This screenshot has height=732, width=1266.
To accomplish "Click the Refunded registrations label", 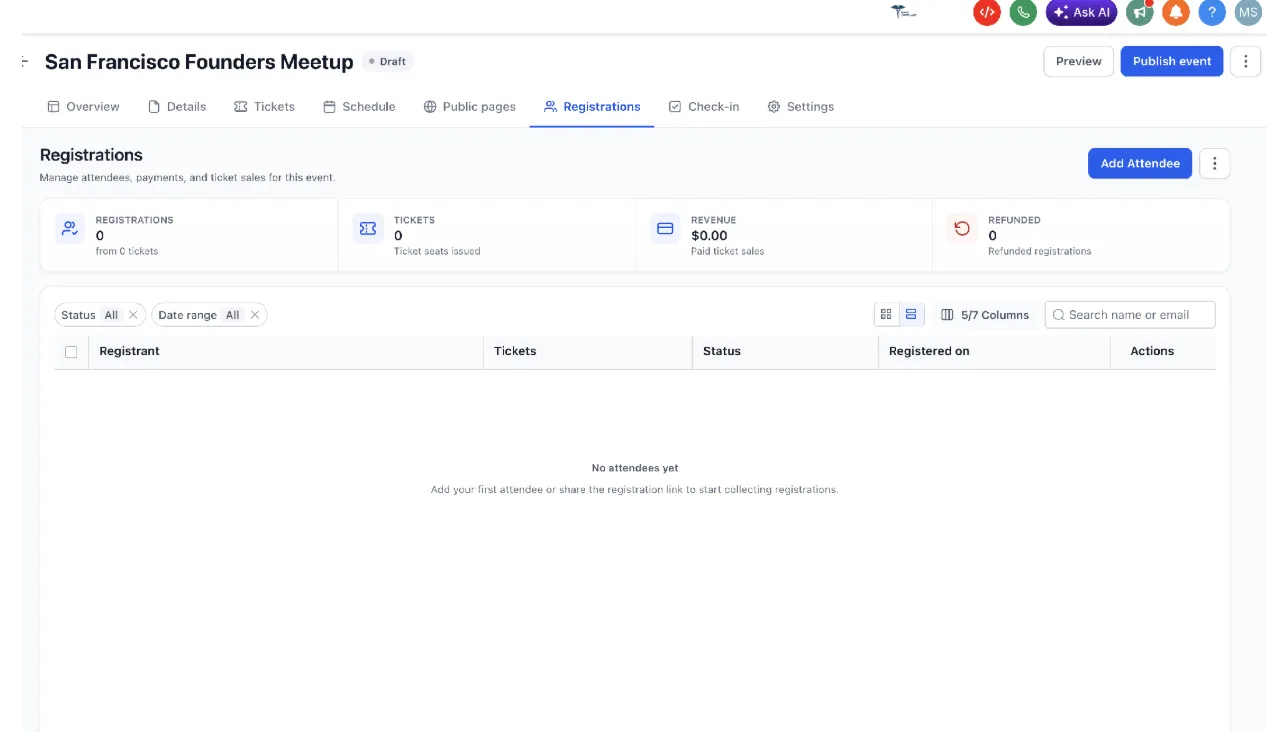I will point(1040,251).
